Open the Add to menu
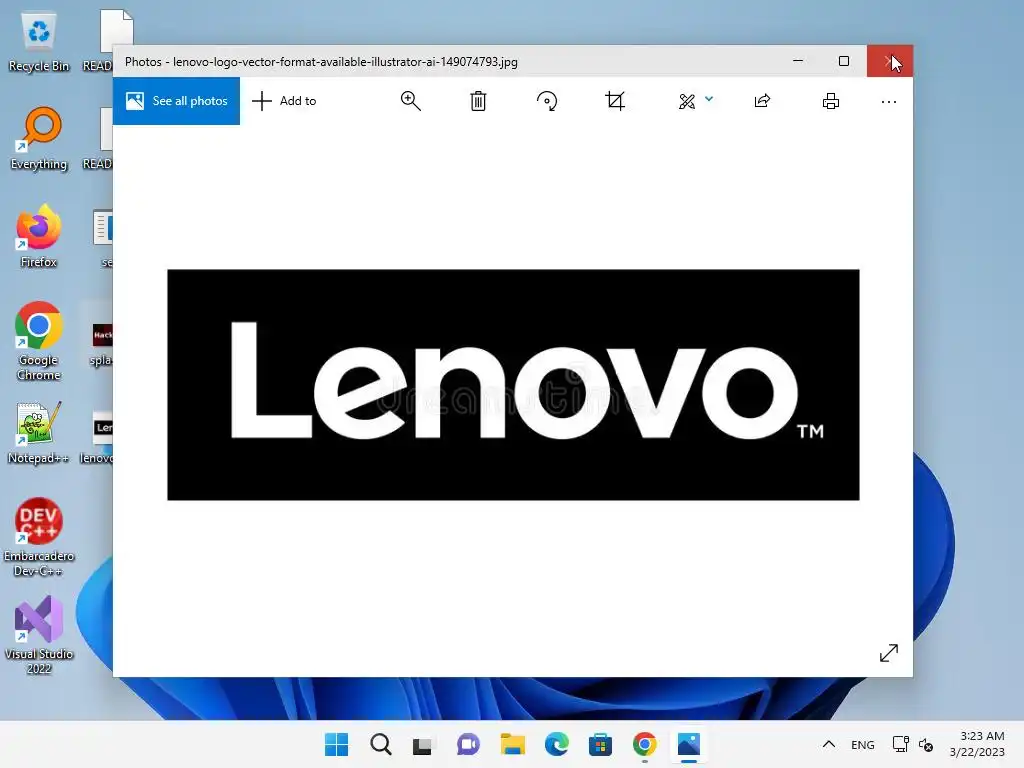Screen dimensions: 1024x768 coord(284,101)
